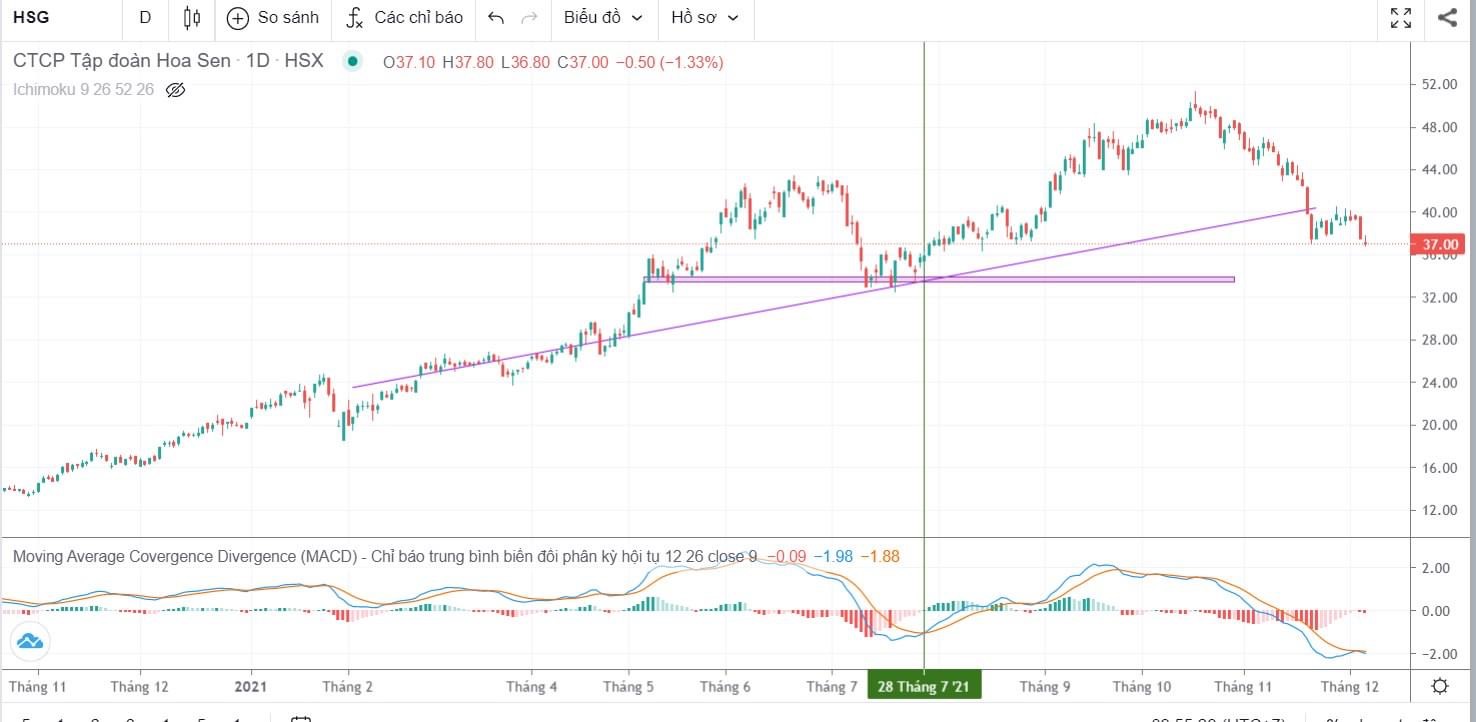This screenshot has width=1476, height=722.
Task: Share the chart via share icon
Action: (x=1447, y=18)
